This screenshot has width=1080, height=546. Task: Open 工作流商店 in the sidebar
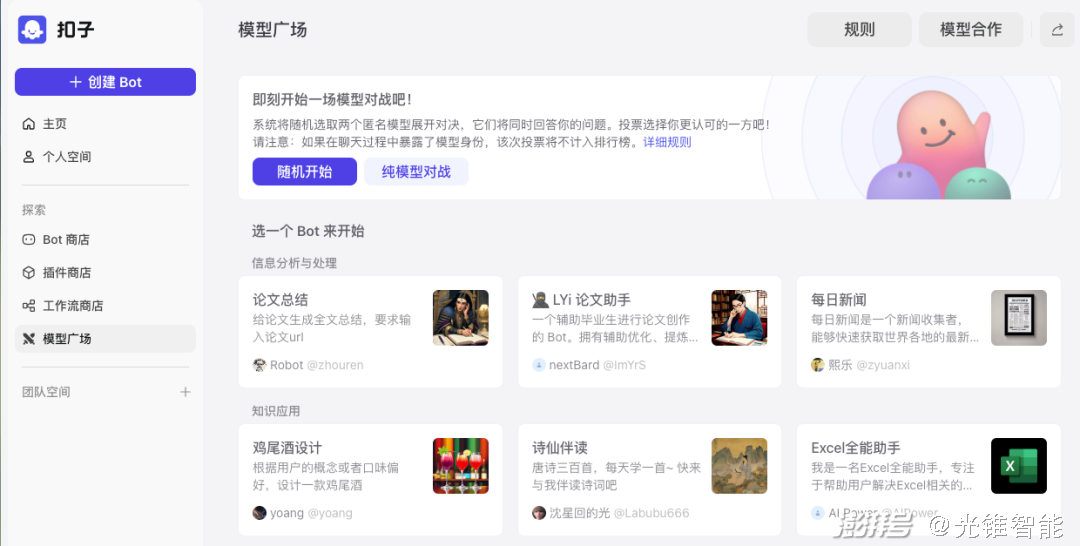click(105, 306)
